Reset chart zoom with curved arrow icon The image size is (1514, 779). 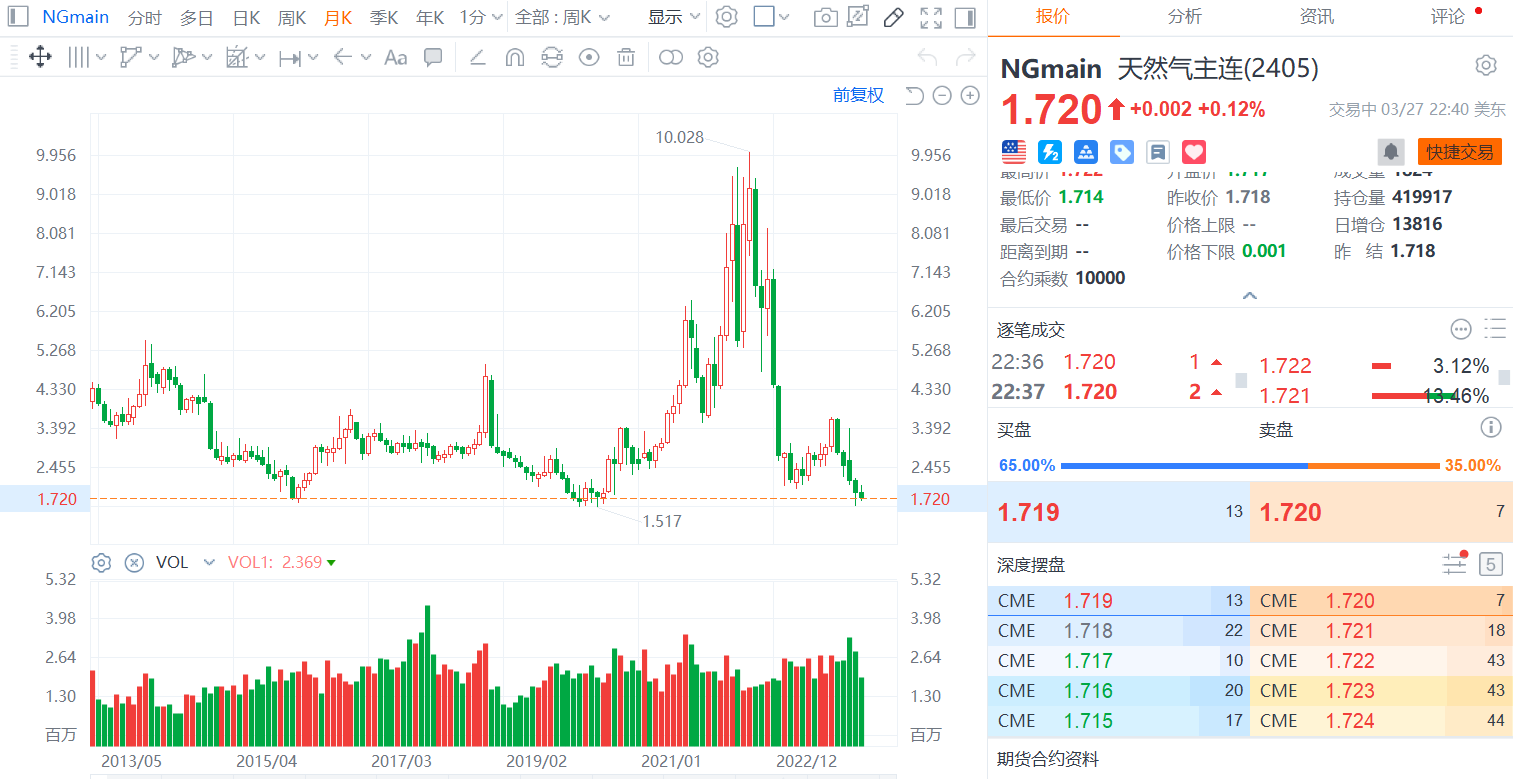tap(914, 95)
